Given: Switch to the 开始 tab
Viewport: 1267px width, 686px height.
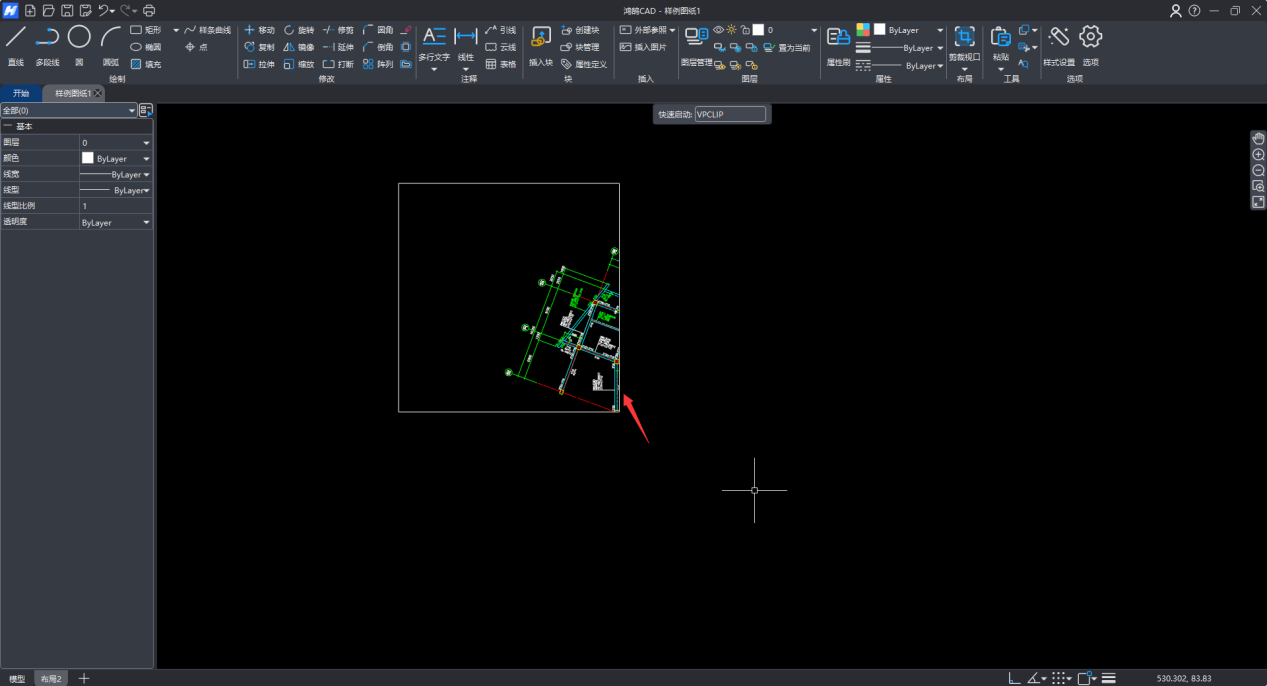Looking at the screenshot, I should click(x=21, y=93).
